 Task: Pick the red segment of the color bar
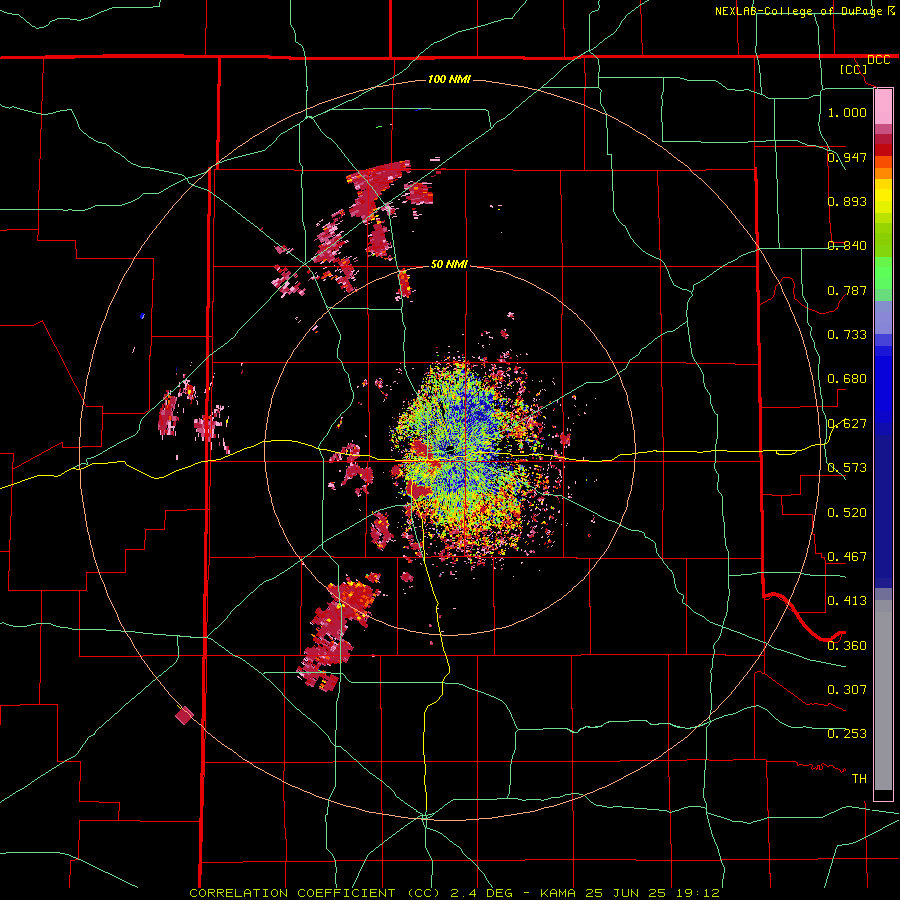pyautogui.click(x=883, y=150)
